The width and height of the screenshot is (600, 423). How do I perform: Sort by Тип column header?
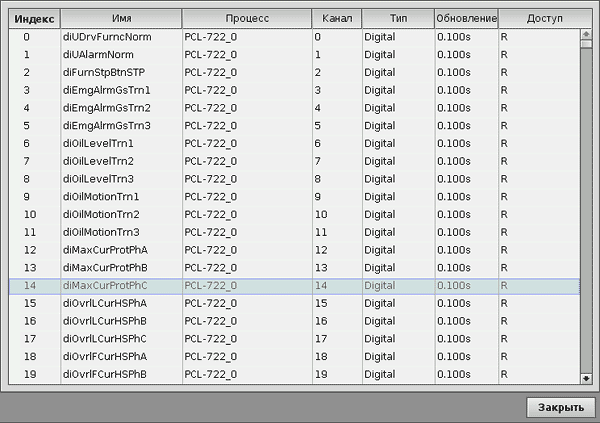tap(398, 19)
